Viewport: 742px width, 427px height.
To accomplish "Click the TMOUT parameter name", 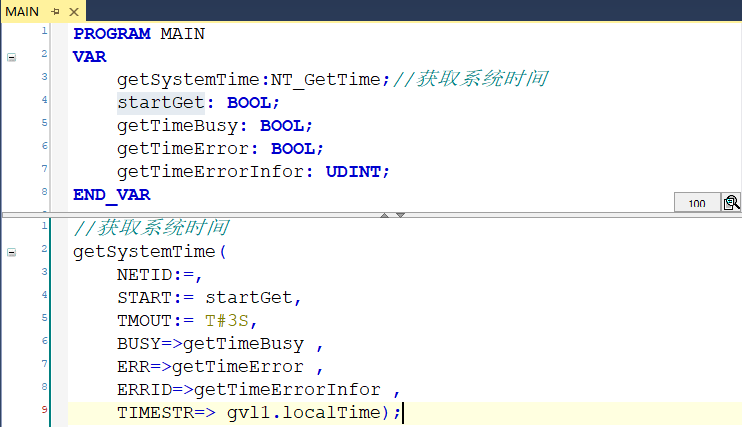I will (144, 321).
